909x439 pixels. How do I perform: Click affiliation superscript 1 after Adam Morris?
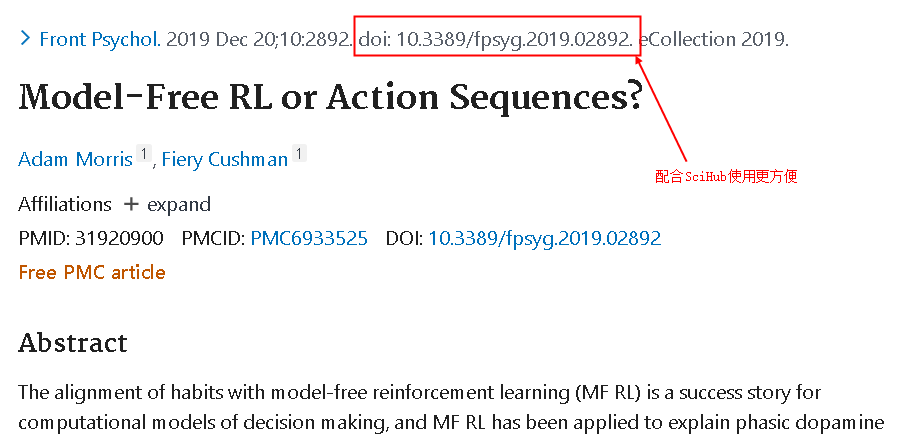click(x=144, y=155)
